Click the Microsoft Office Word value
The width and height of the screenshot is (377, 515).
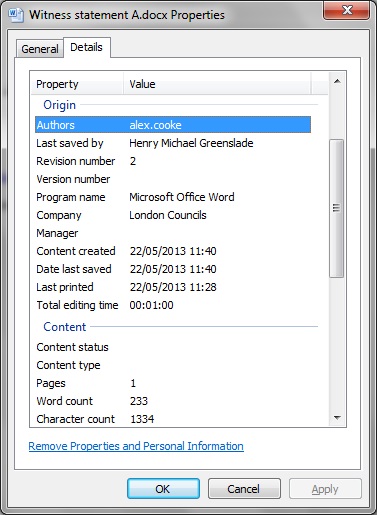pos(182,197)
